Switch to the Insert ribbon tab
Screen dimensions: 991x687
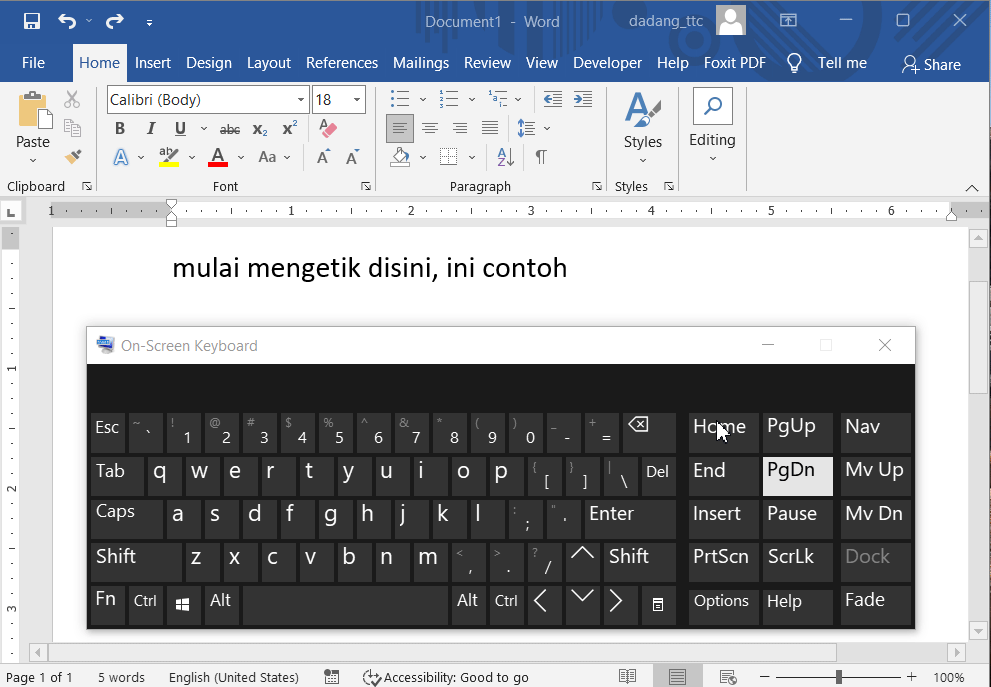(x=152, y=62)
